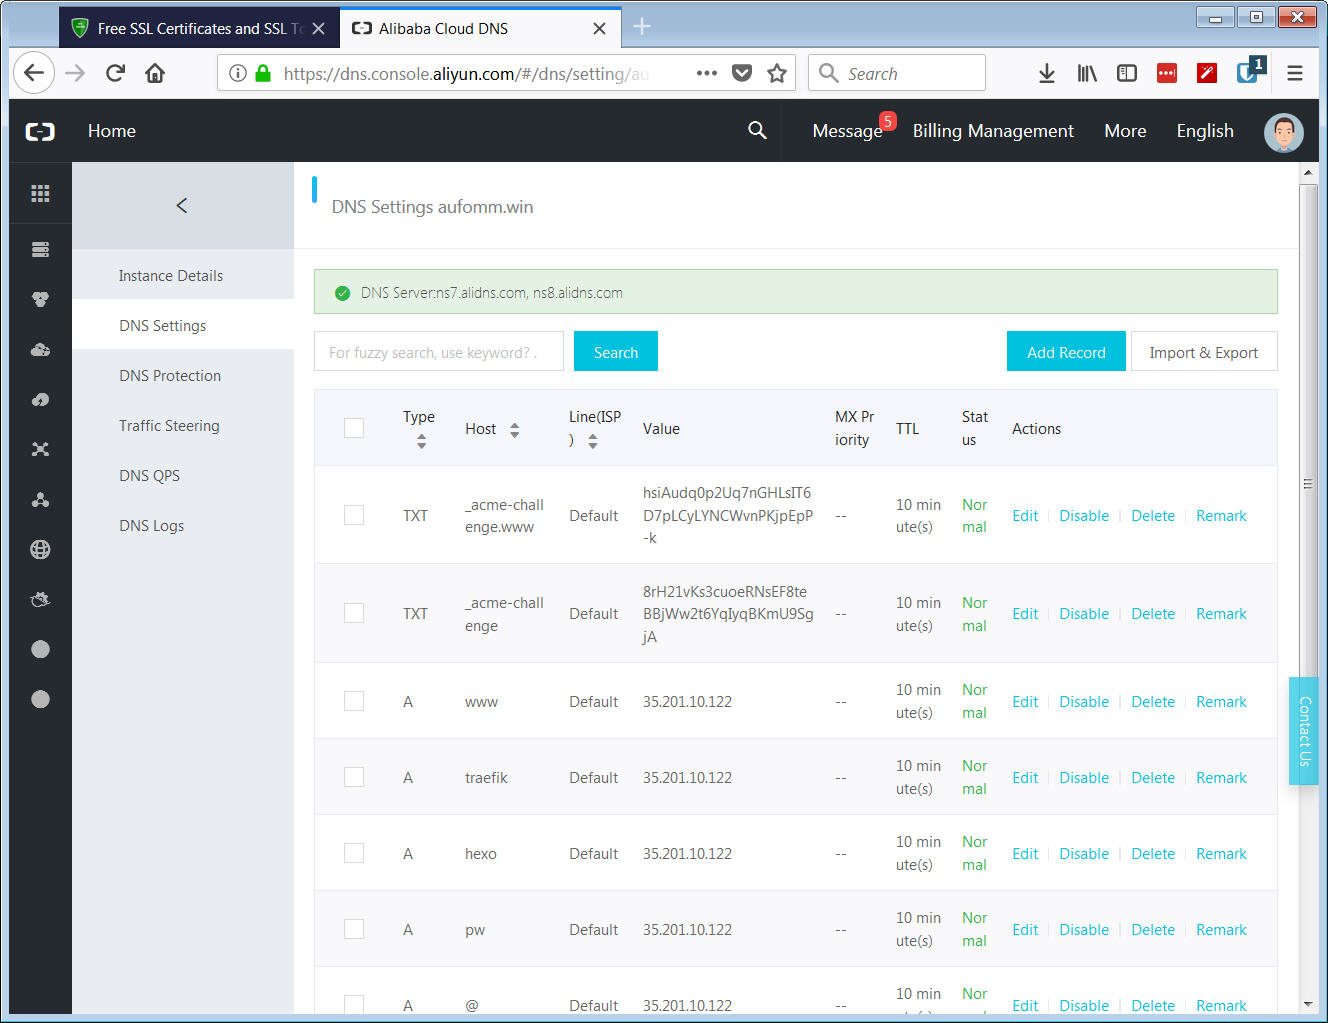Delete the hexo A record
1328x1023 pixels.
(x=1152, y=854)
